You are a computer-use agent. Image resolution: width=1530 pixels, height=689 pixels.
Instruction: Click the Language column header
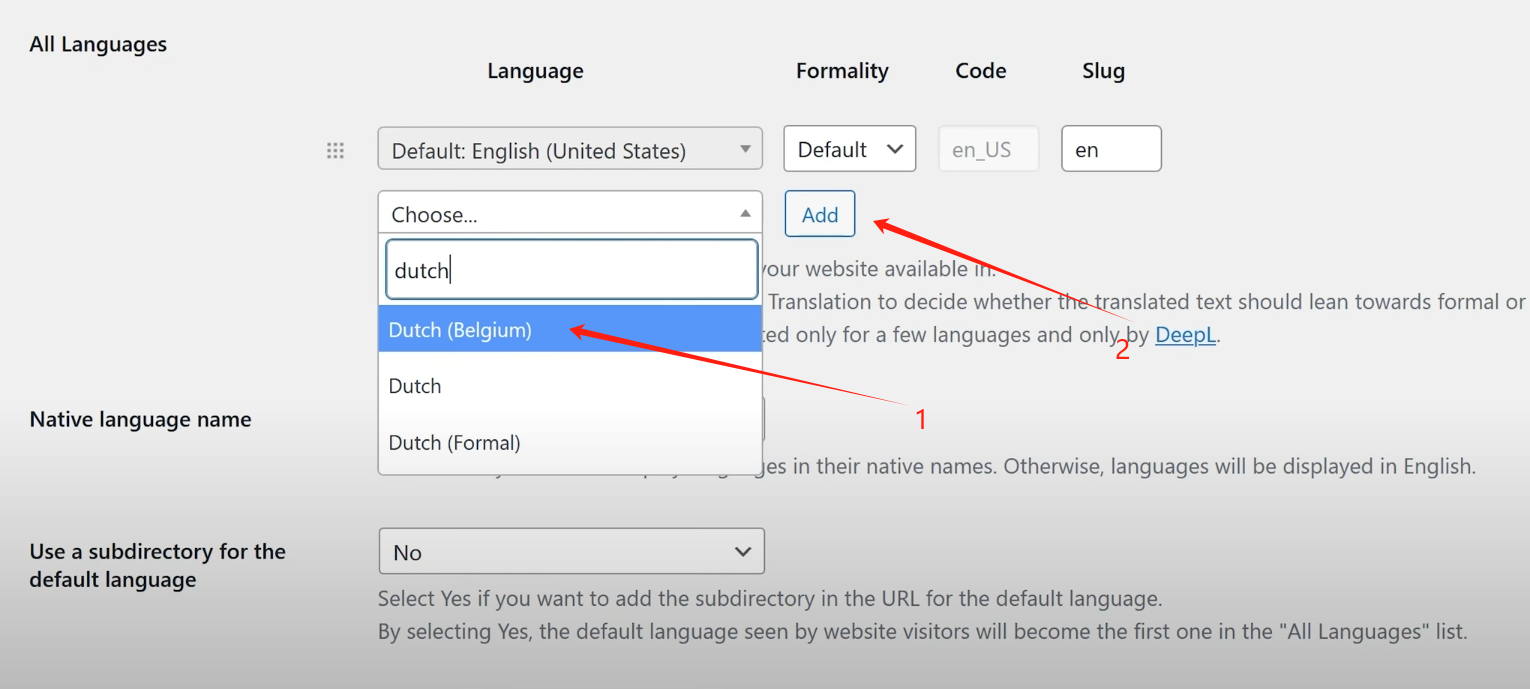click(535, 71)
